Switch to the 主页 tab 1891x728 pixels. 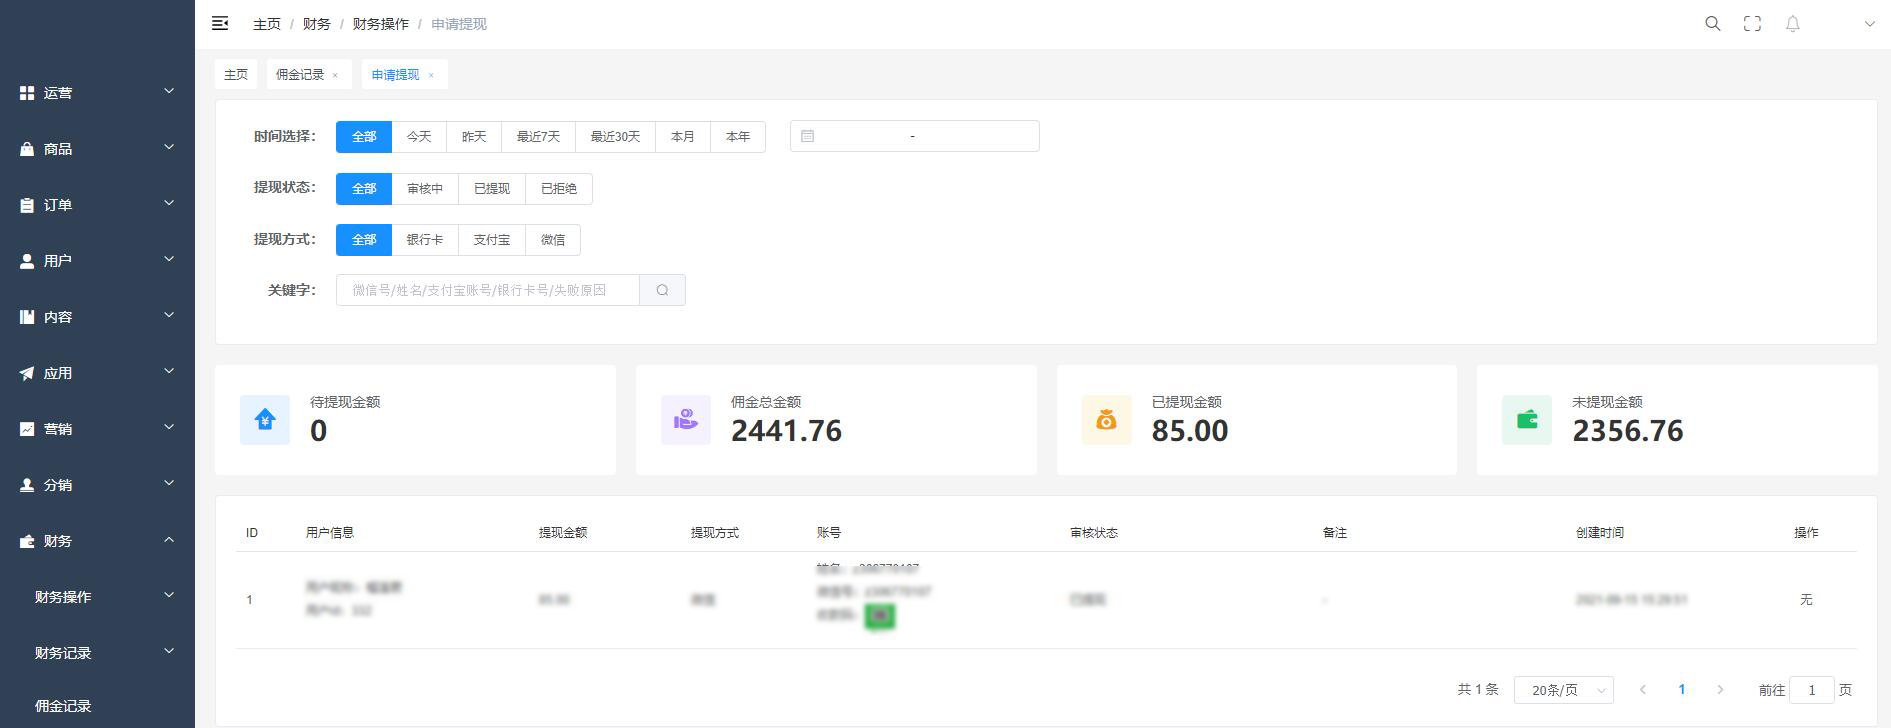pos(236,75)
